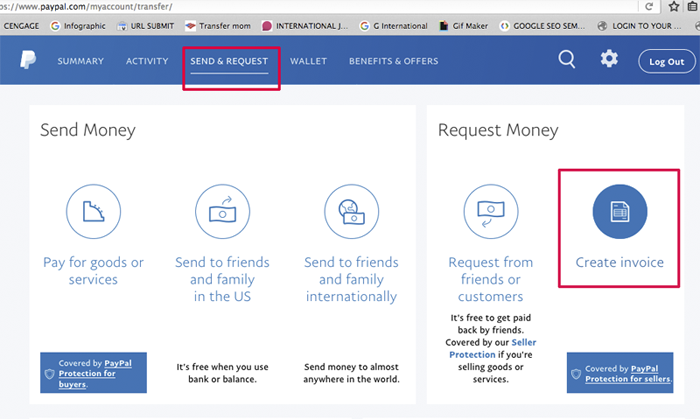Open PayPal Protection for buyers link

95,373
